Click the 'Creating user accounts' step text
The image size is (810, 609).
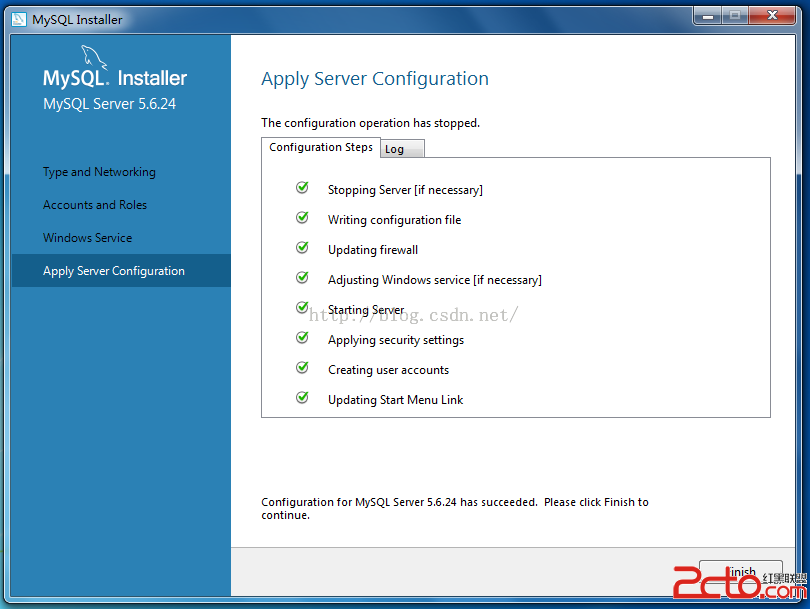click(388, 370)
